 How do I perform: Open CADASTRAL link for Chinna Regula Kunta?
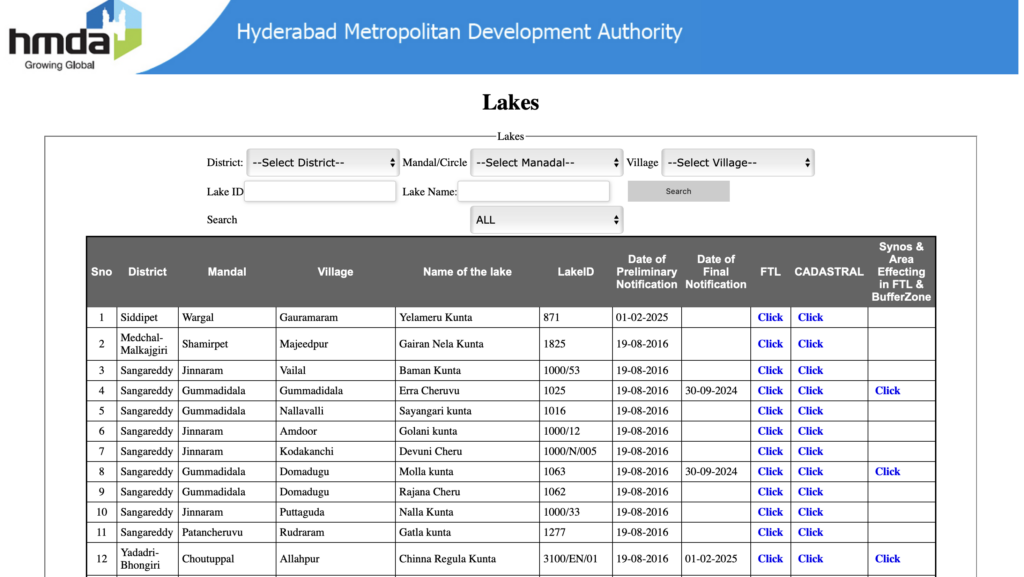(810, 559)
